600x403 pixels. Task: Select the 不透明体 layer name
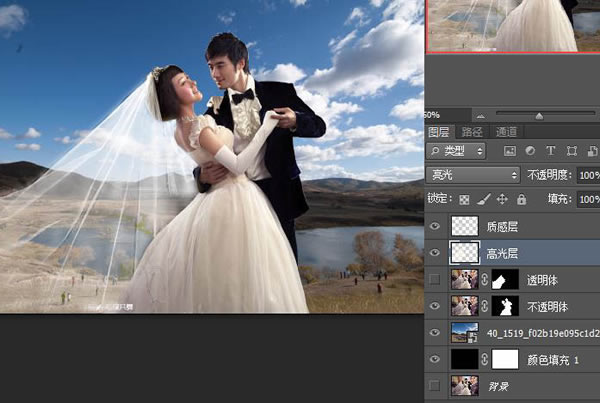tap(547, 307)
